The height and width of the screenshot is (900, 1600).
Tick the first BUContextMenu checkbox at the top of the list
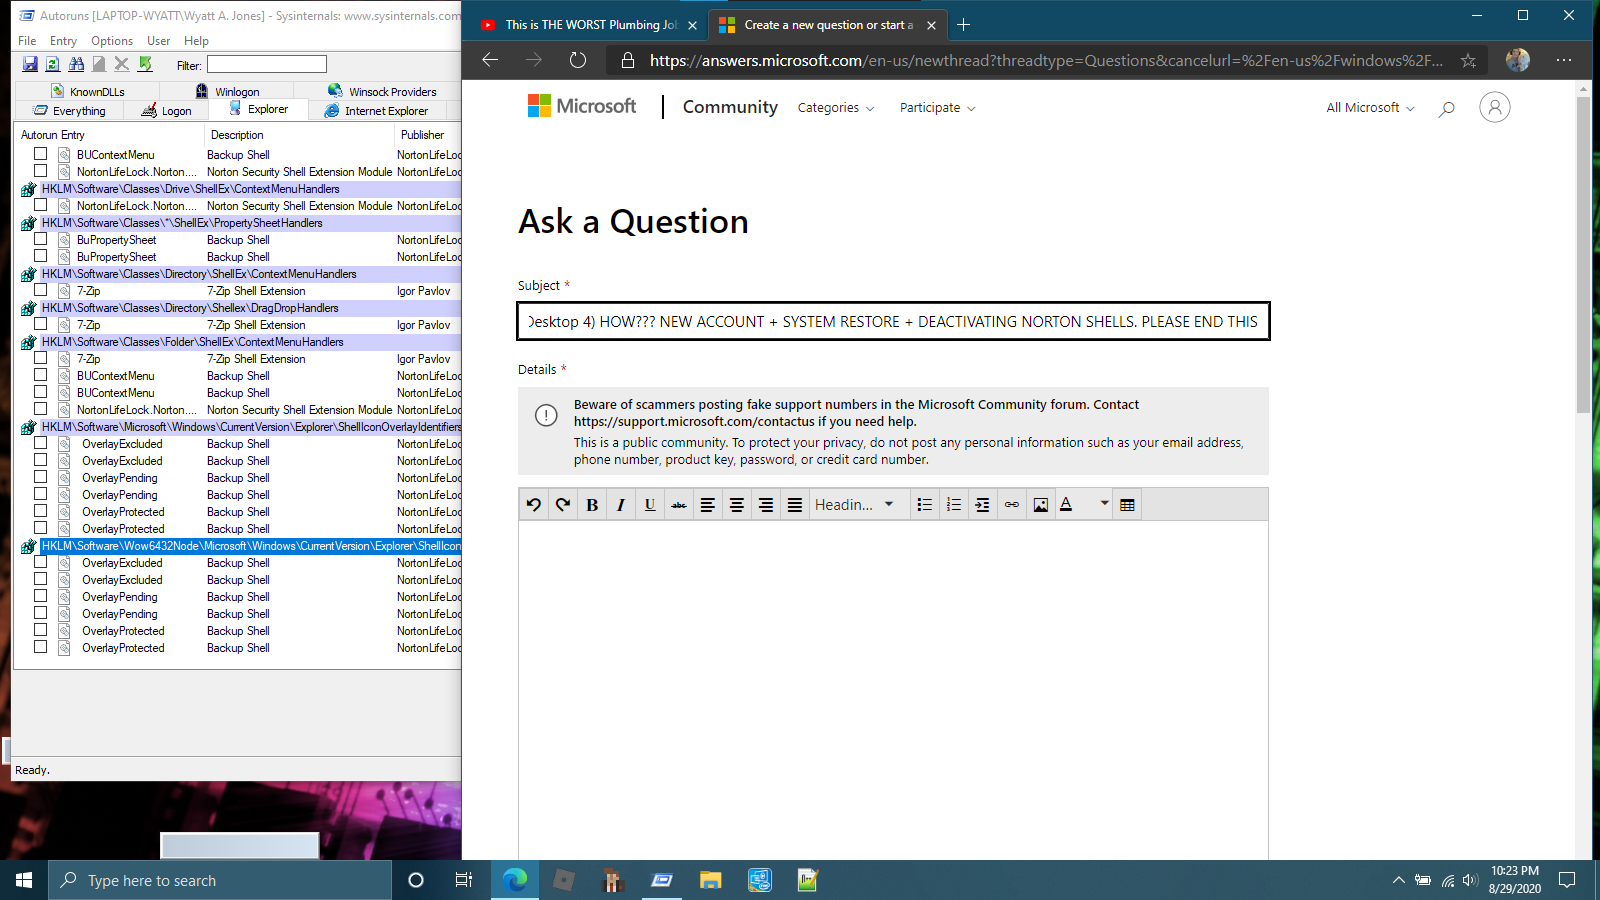pos(41,154)
